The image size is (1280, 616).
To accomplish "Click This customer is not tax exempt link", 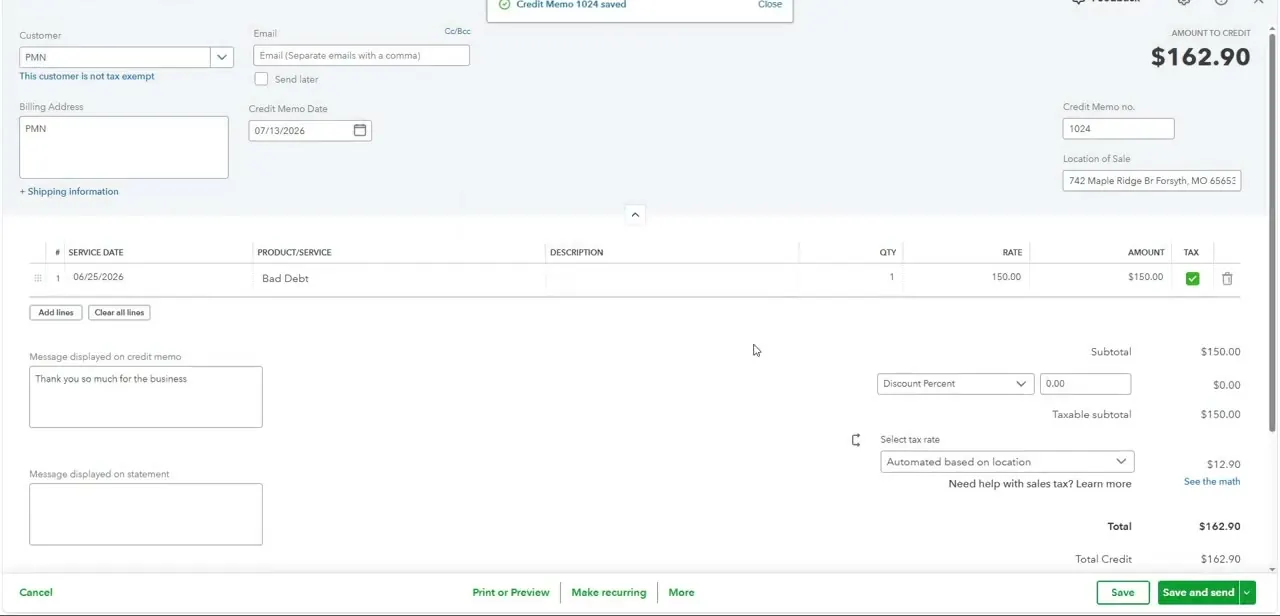I will (87, 77).
